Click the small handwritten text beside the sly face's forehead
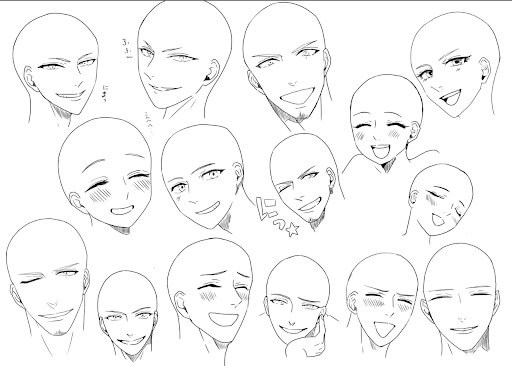The image size is (512, 366). tap(127, 48)
